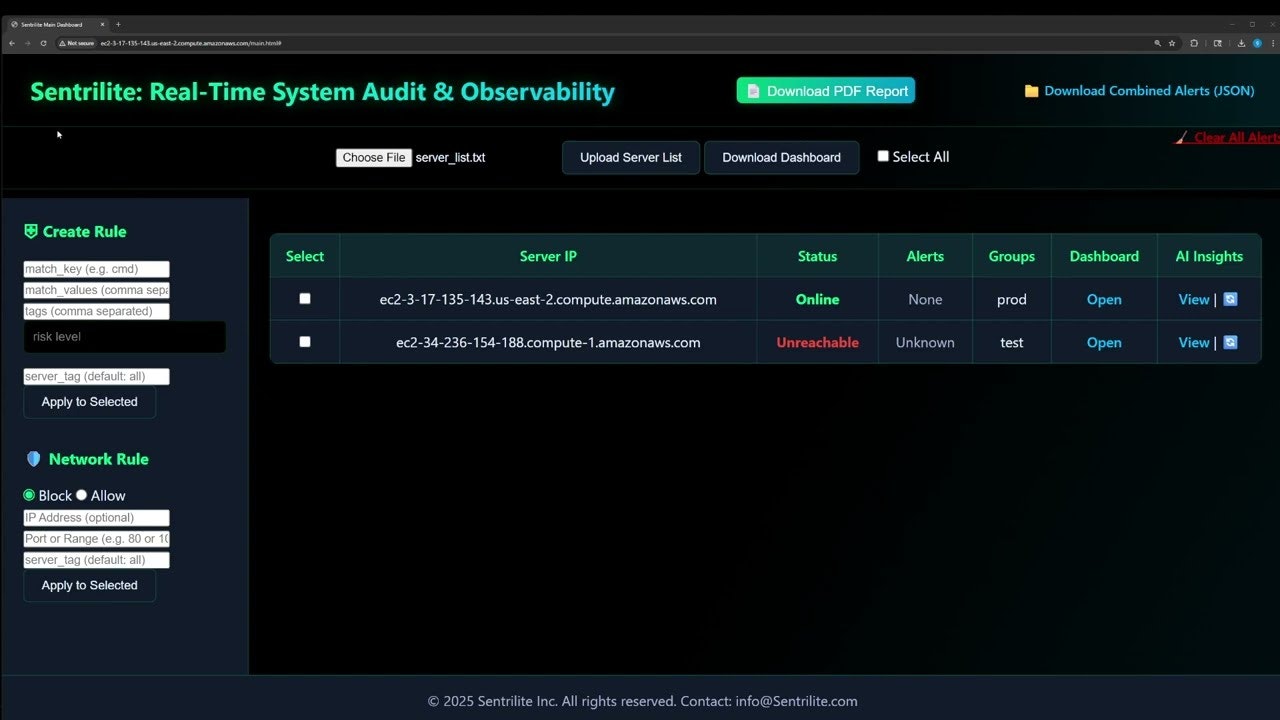
Task: Download Combined Alerts (JSON)
Action: pyautogui.click(x=1139, y=91)
